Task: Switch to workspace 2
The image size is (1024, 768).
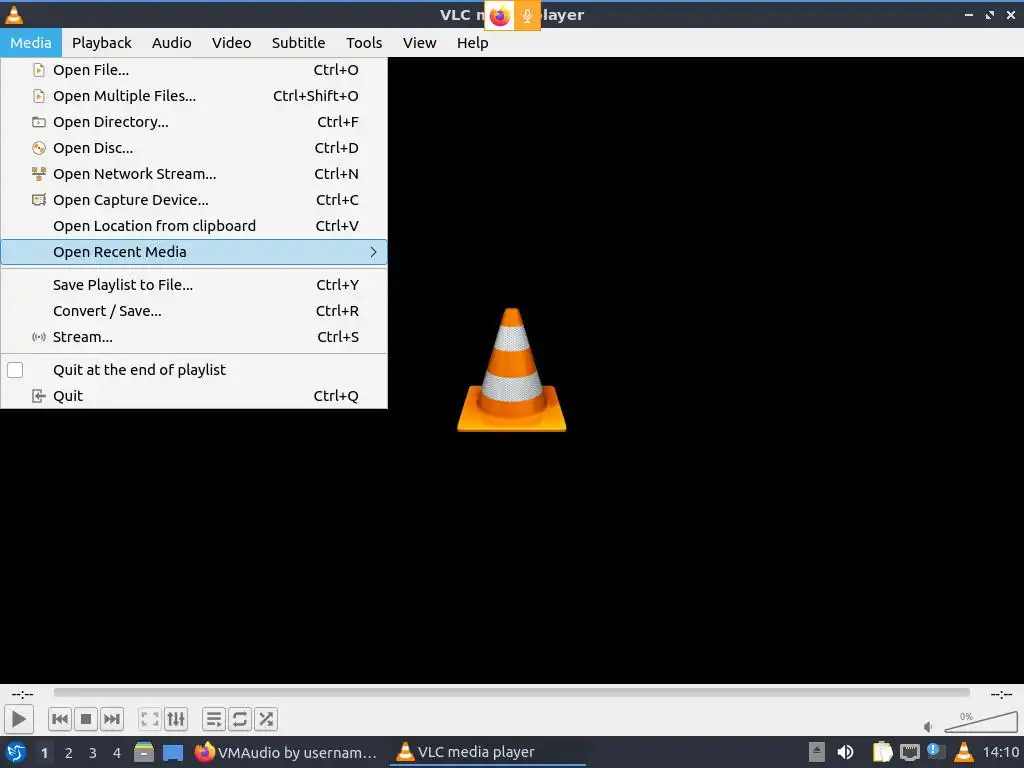Action: tap(69, 753)
